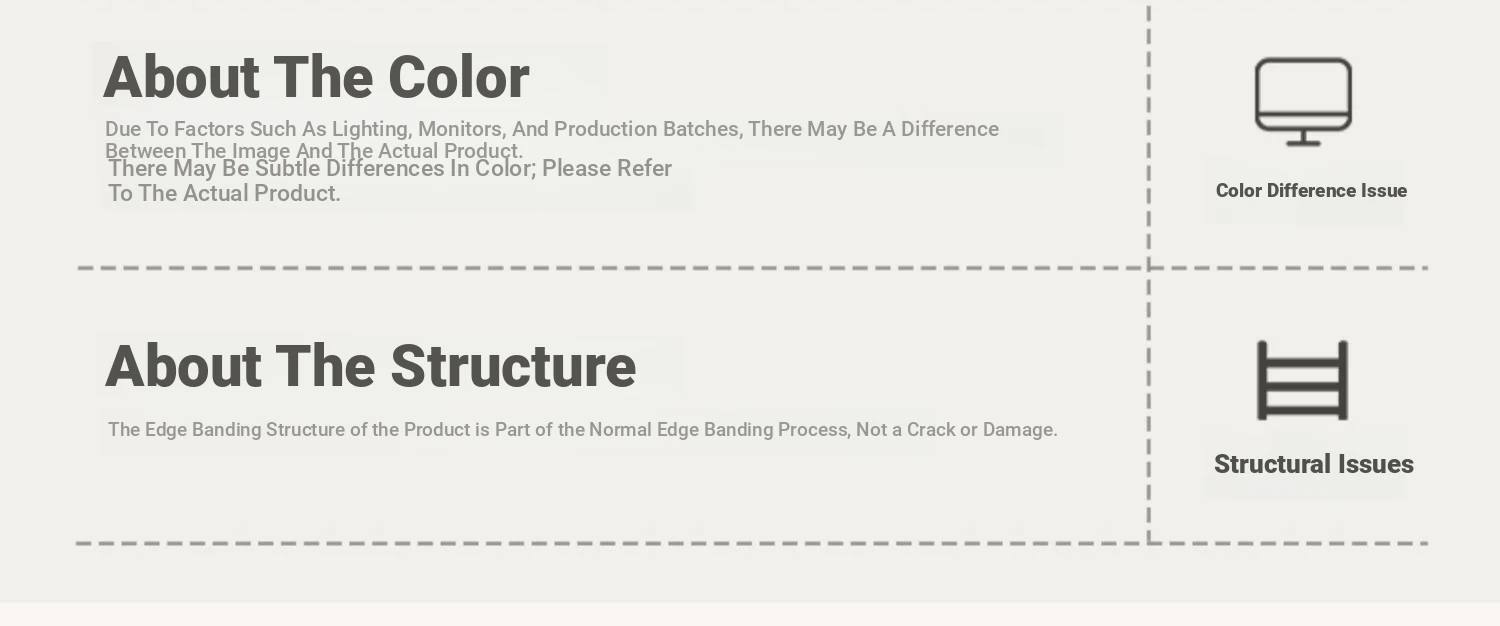Select the Structural Issues label
Screen dimensions: 1500x626
click(1313, 464)
